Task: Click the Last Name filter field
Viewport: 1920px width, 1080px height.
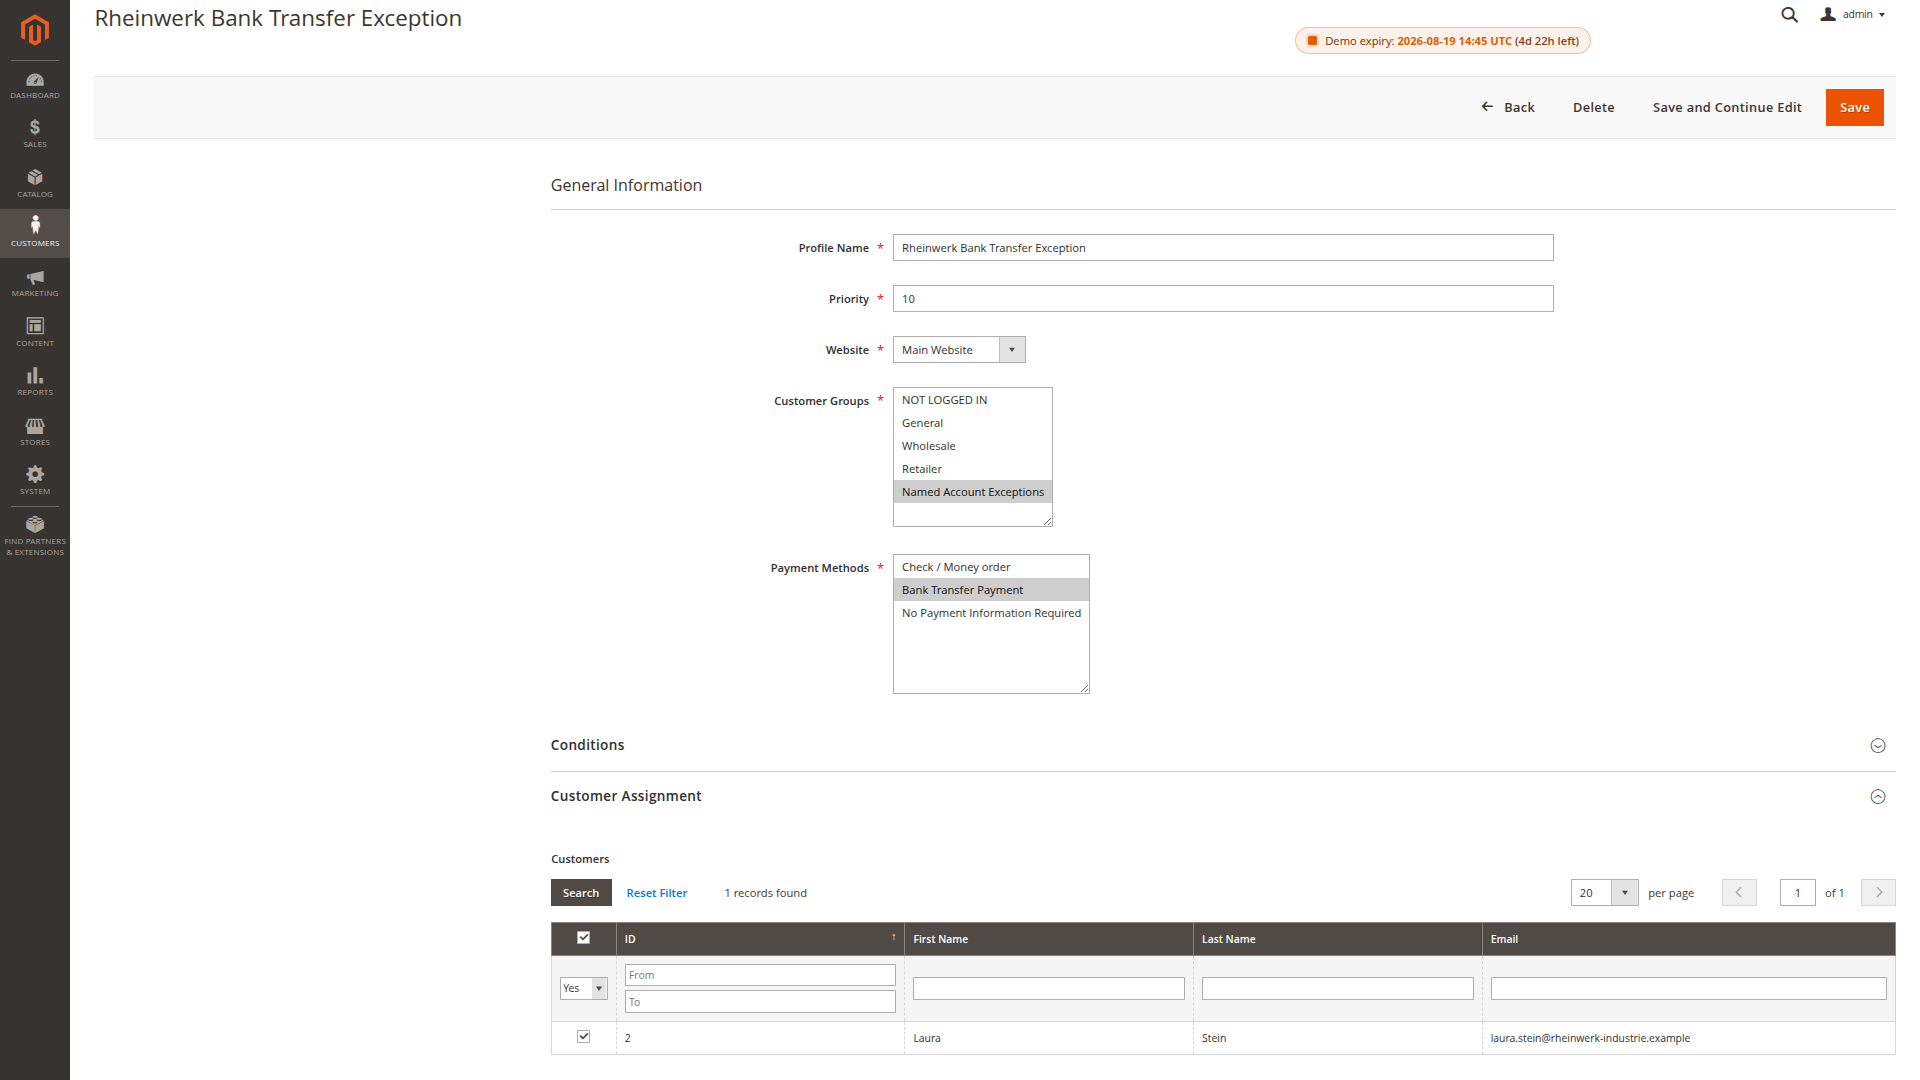Action: [x=1337, y=989]
